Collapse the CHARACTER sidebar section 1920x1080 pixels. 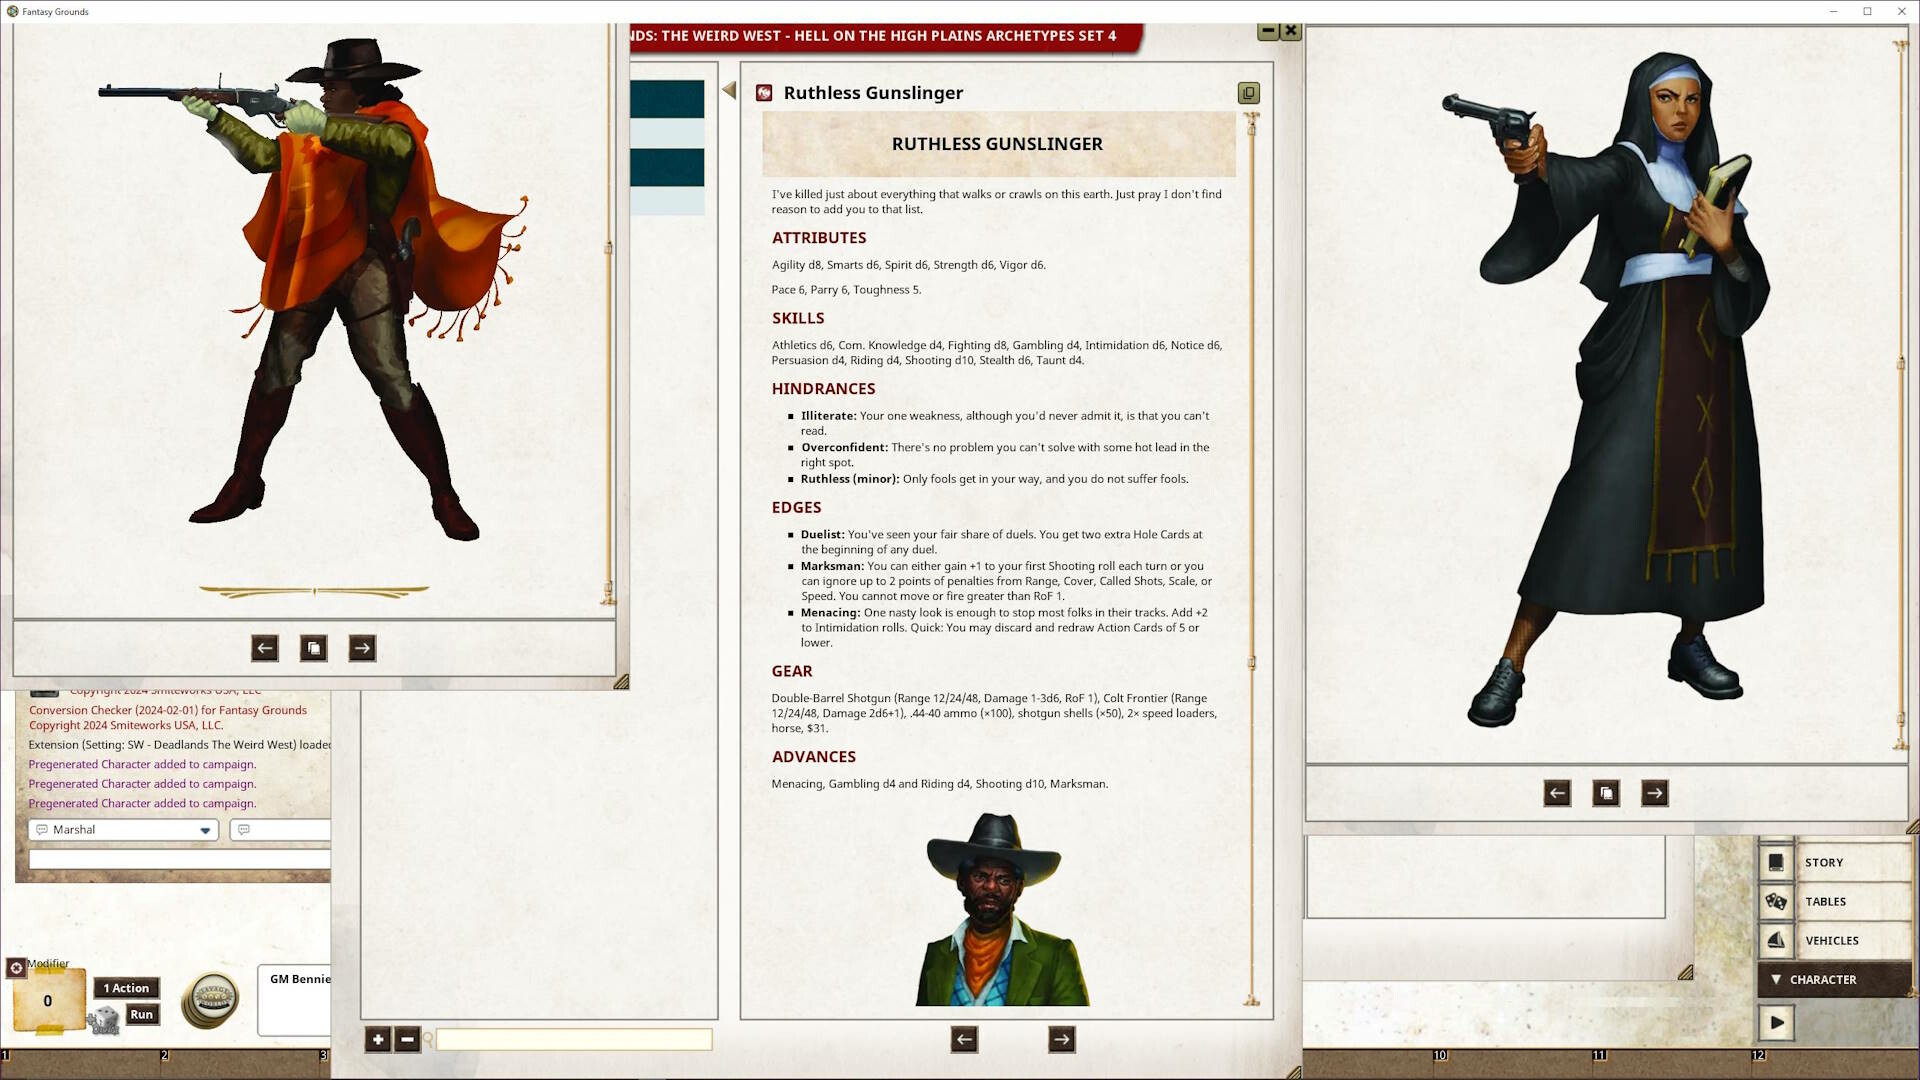(x=1777, y=979)
